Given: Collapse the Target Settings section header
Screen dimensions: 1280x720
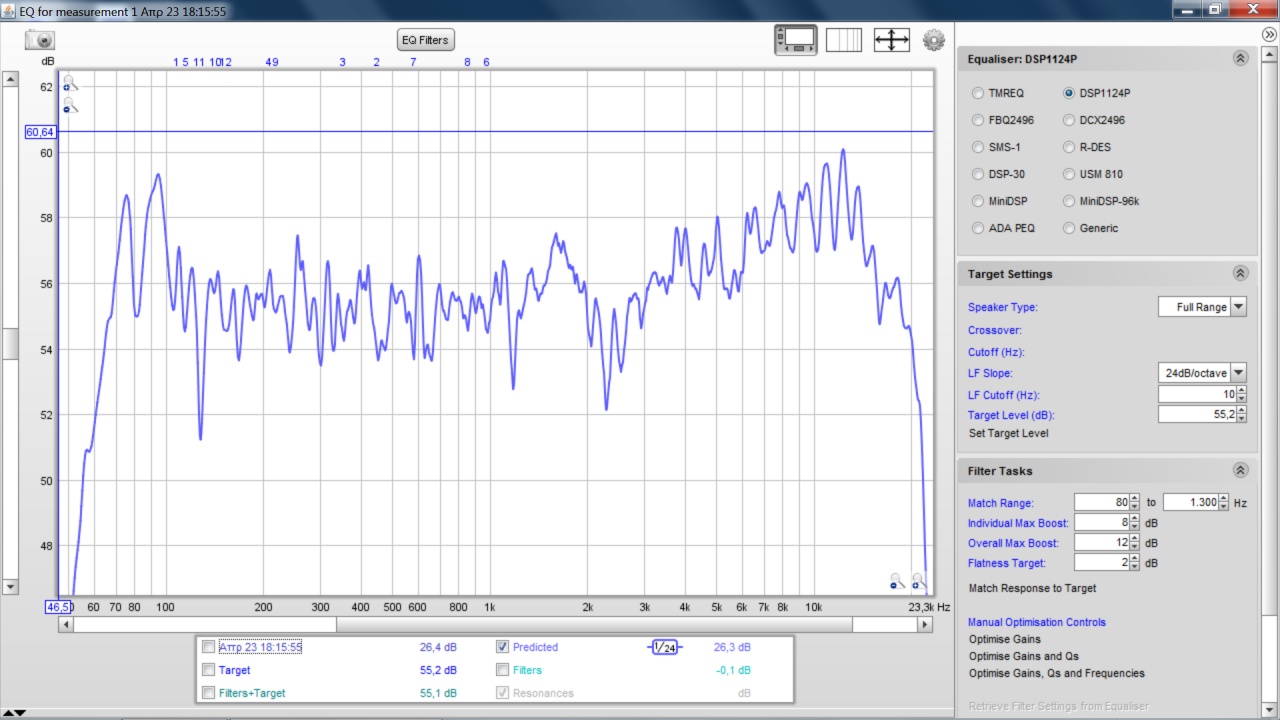Looking at the screenshot, I should 1240,274.
